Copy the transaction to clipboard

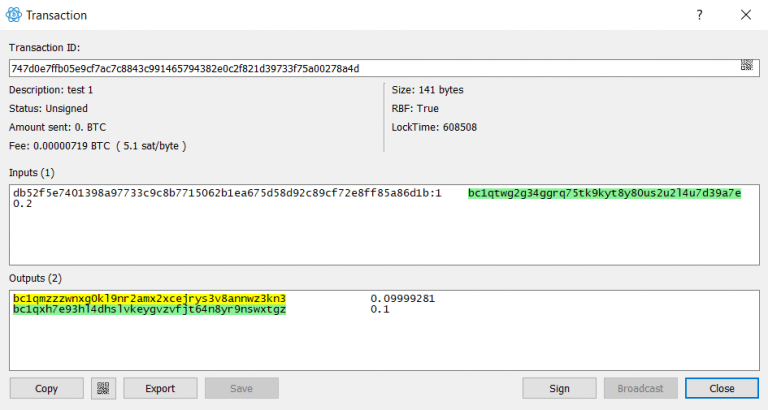click(47, 388)
